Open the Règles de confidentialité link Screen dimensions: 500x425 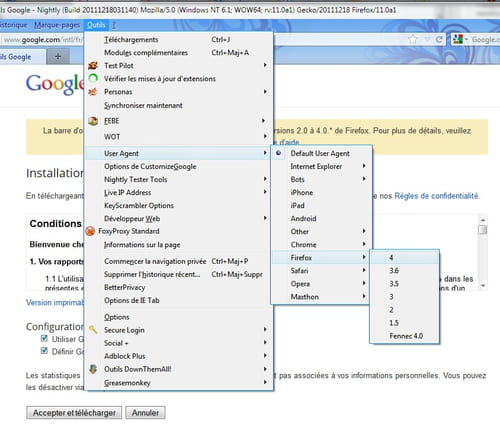pyautogui.click(x=437, y=196)
